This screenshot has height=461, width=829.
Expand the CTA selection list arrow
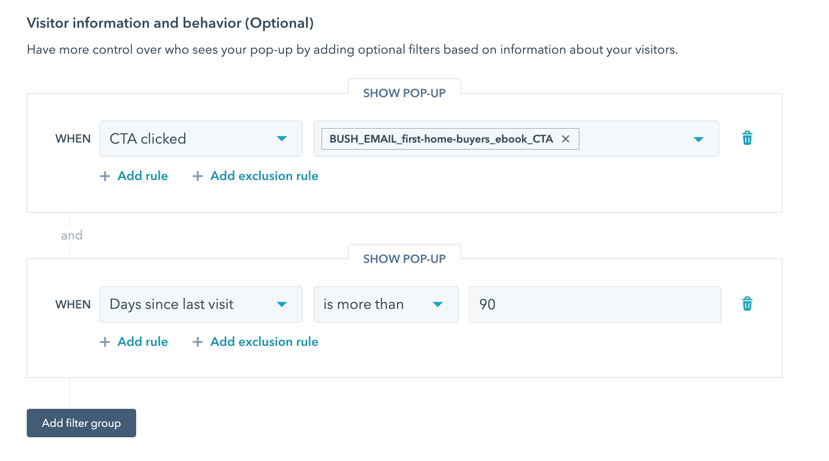698,140
